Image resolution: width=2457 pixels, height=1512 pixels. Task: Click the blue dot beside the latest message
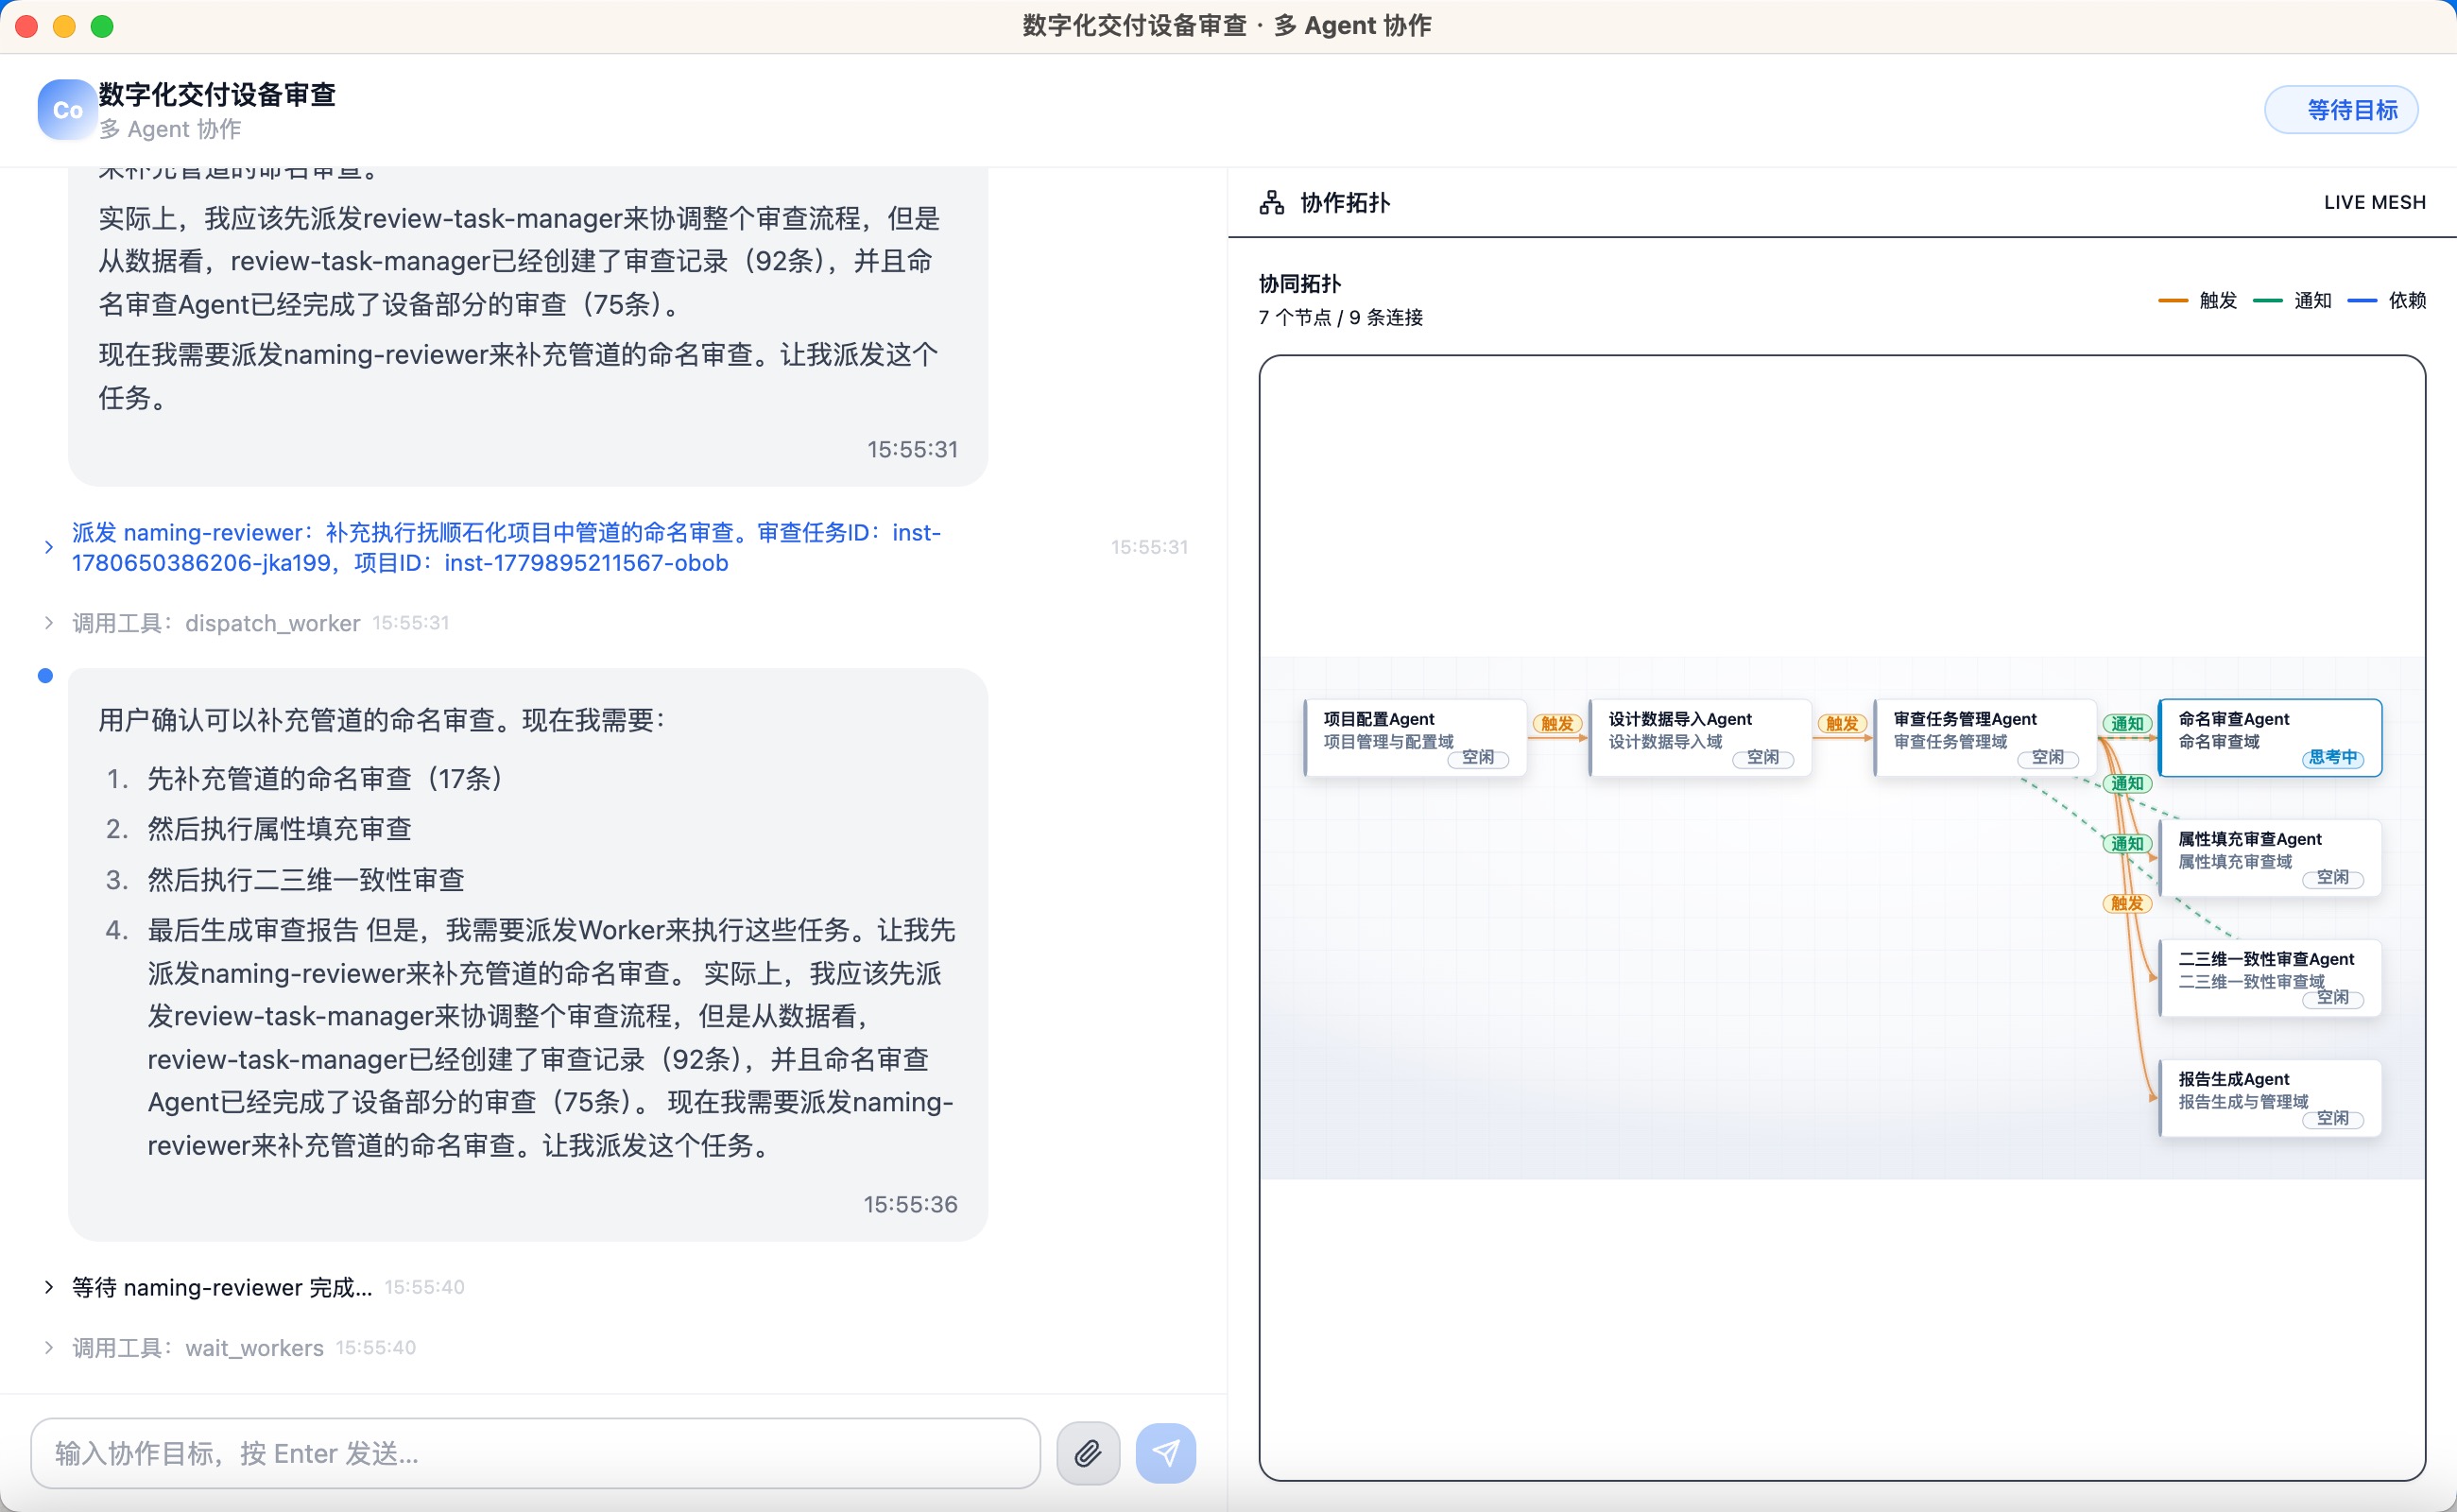45,676
